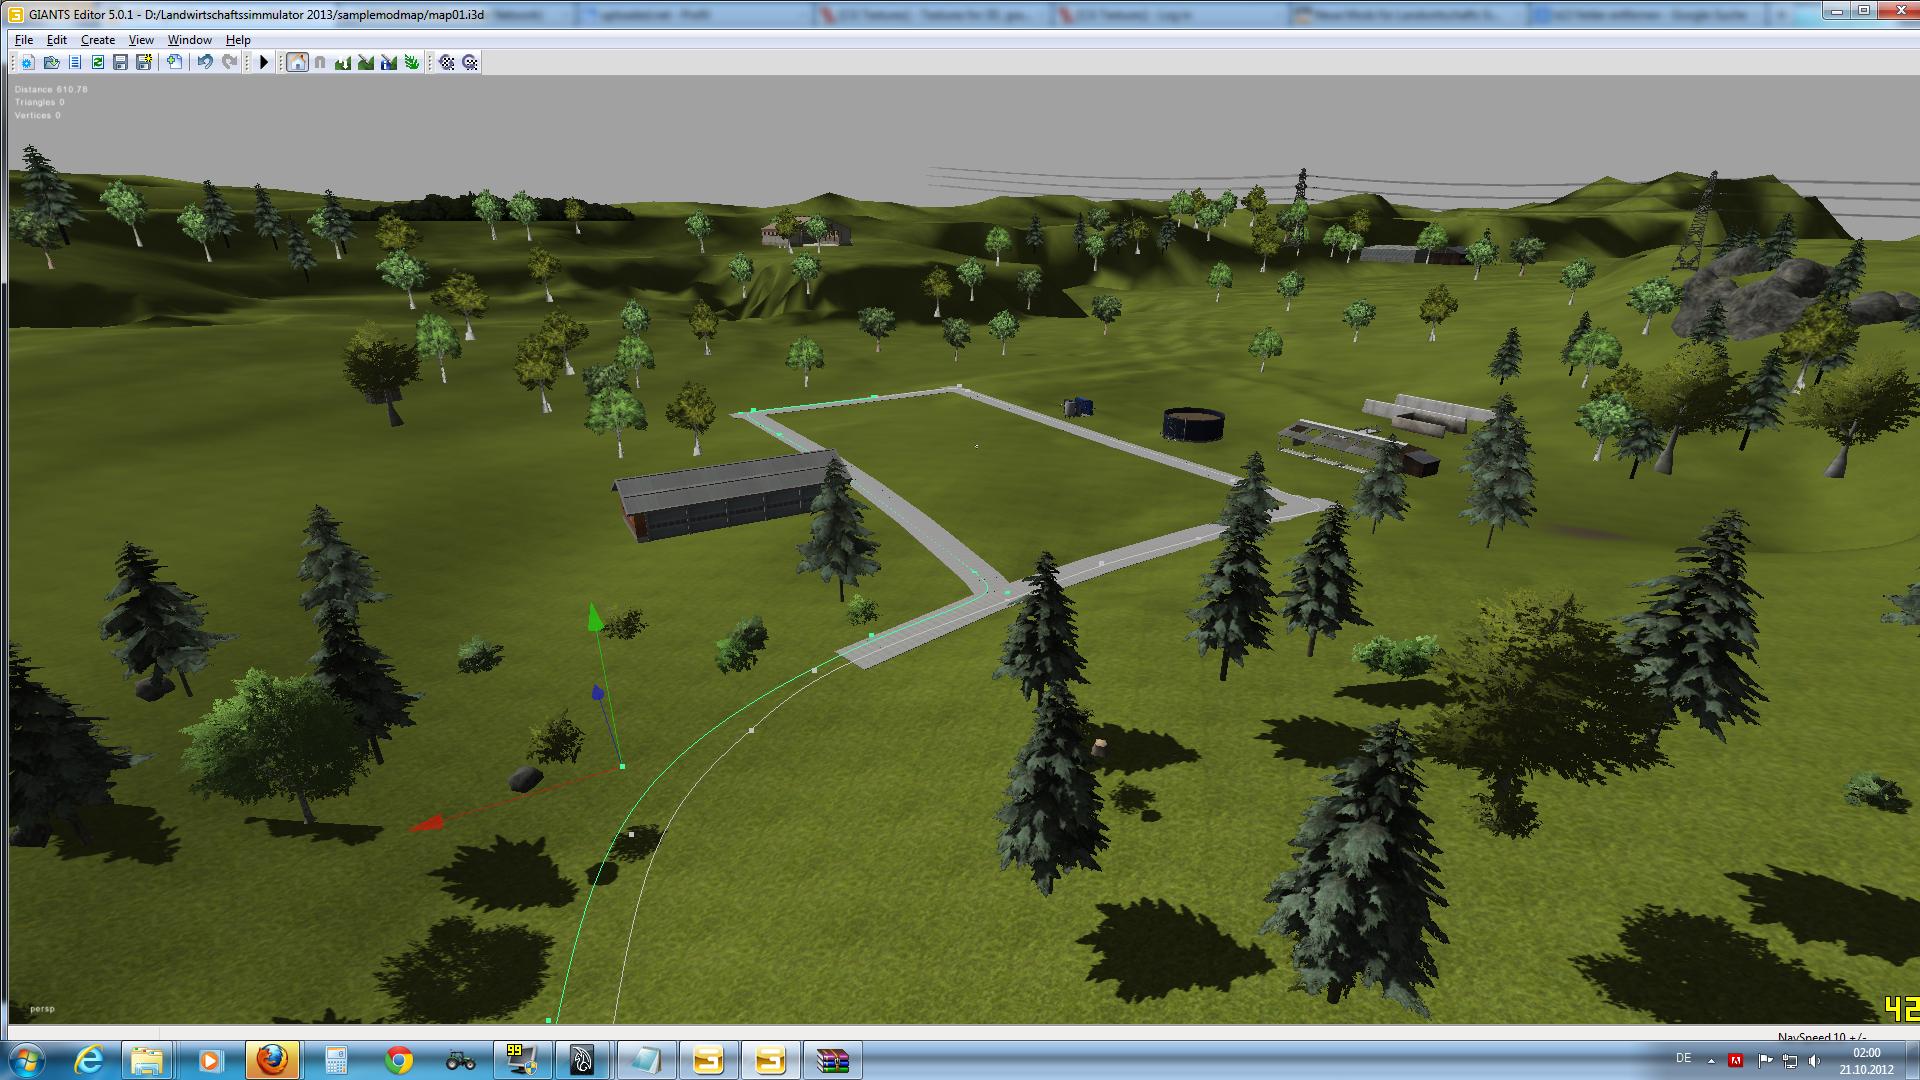Click the second checkered sphere toolbar icon
1920x1080 pixels.
(470, 62)
